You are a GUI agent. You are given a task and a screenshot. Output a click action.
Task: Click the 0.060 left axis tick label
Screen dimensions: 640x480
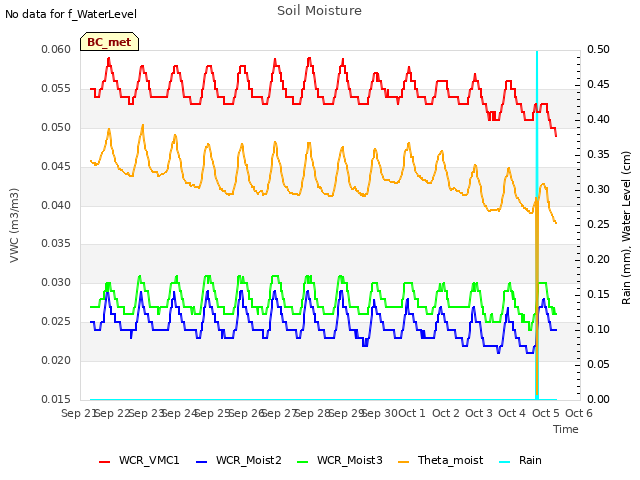[x=56, y=49]
